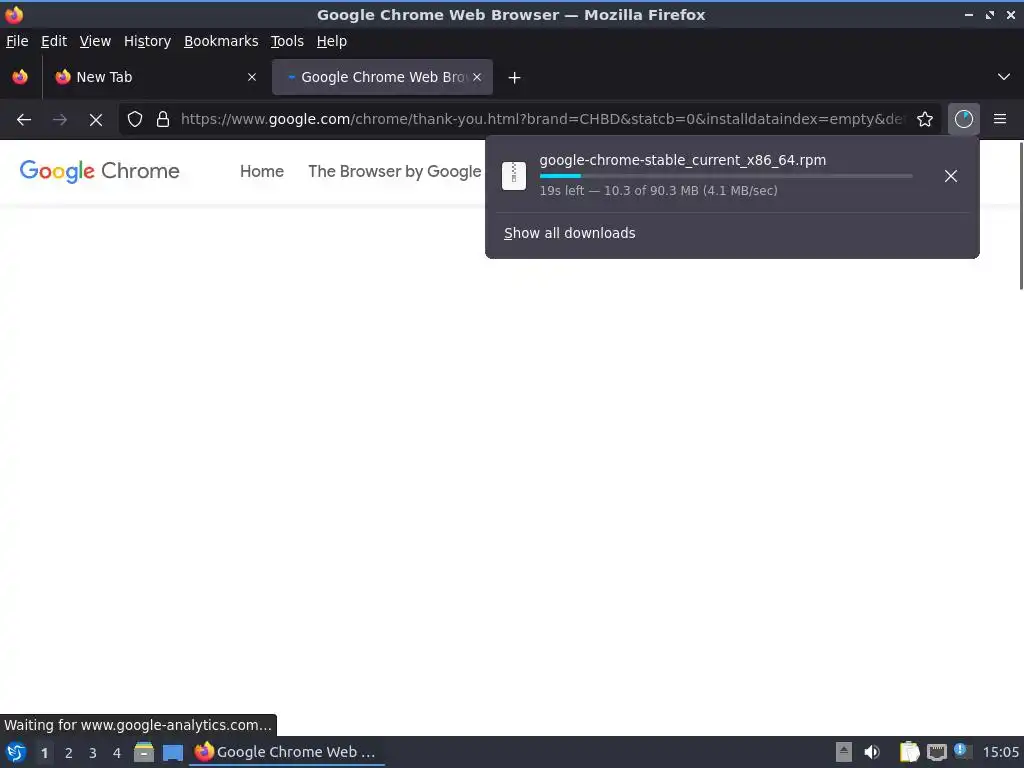Open the View menu
The image size is (1024, 768).
(x=95, y=41)
